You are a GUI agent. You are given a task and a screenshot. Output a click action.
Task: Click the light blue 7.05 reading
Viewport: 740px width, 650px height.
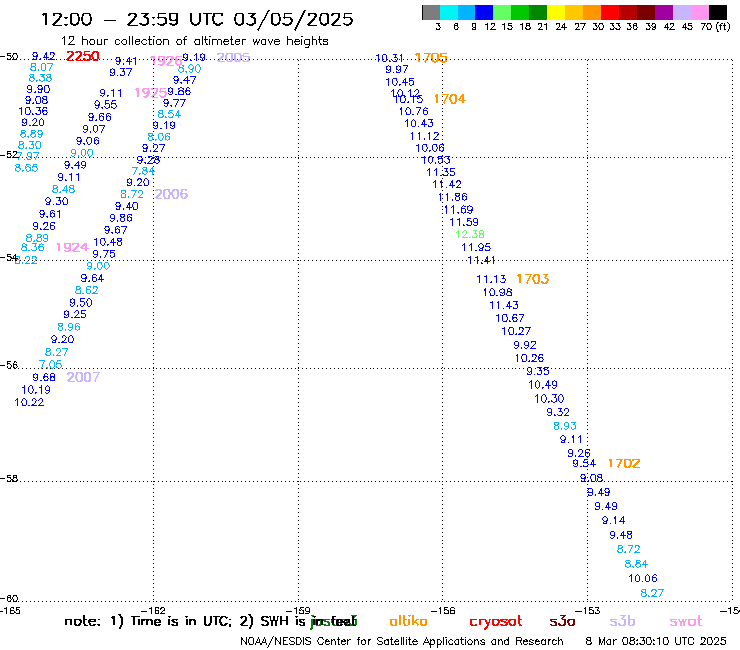tap(50, 364)
